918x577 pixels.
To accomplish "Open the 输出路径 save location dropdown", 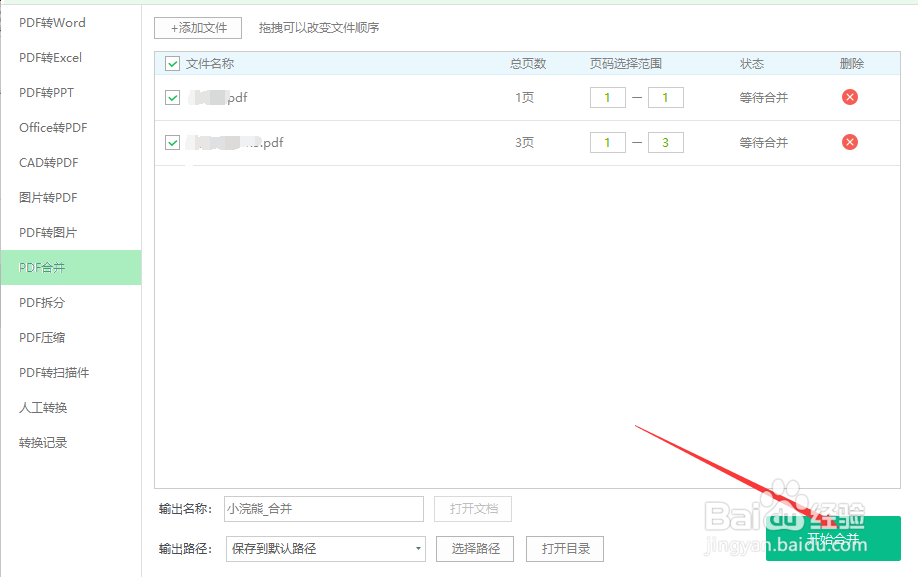I will [x=420, y=548].
